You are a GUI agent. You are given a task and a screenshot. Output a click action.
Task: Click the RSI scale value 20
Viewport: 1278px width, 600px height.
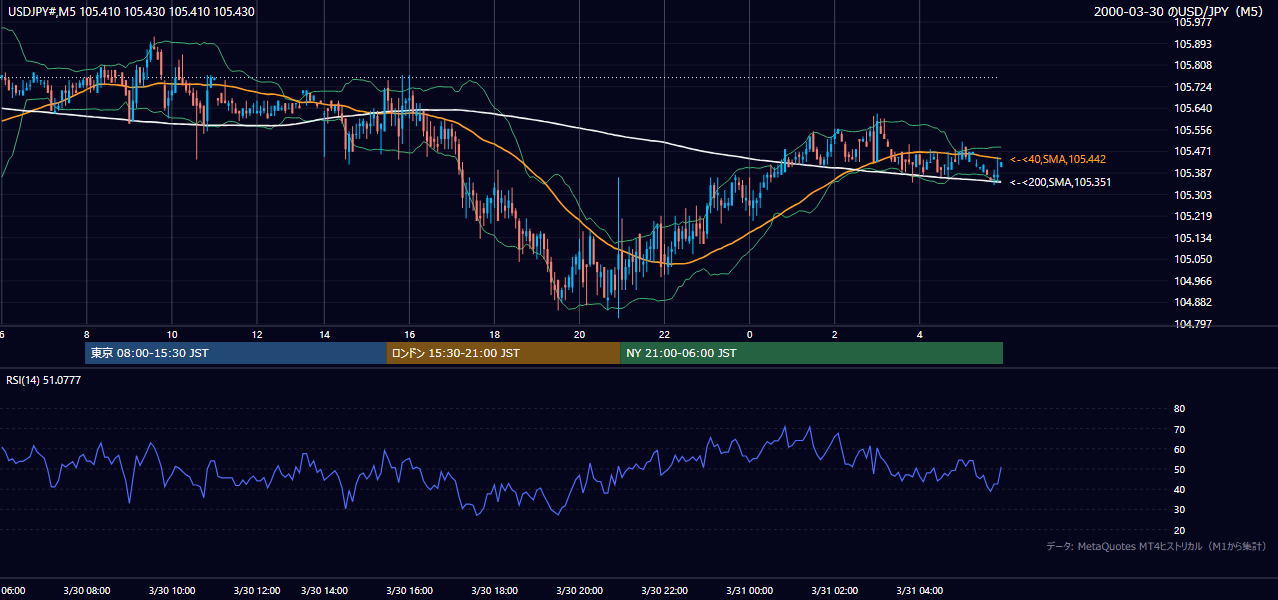point(1179,530)
